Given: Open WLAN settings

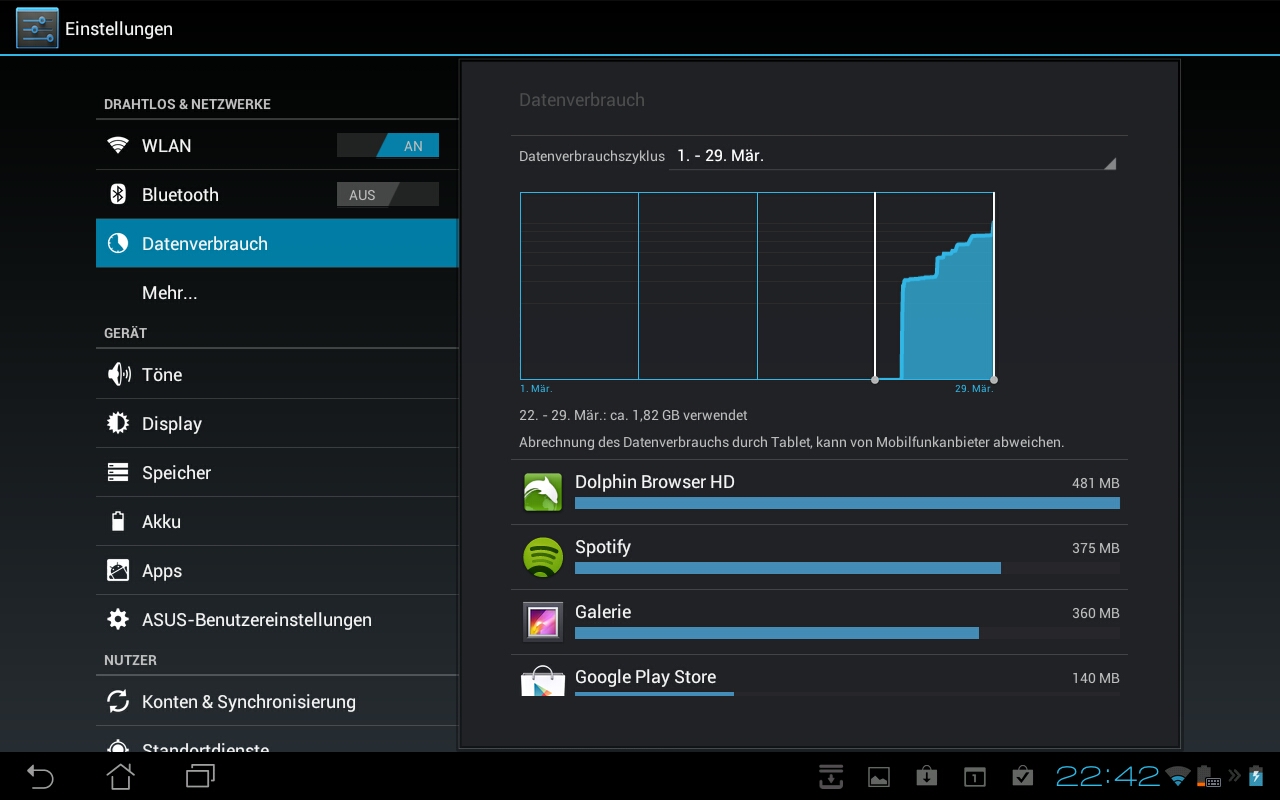Looking at the screenshot, I should tap(277, 145).
